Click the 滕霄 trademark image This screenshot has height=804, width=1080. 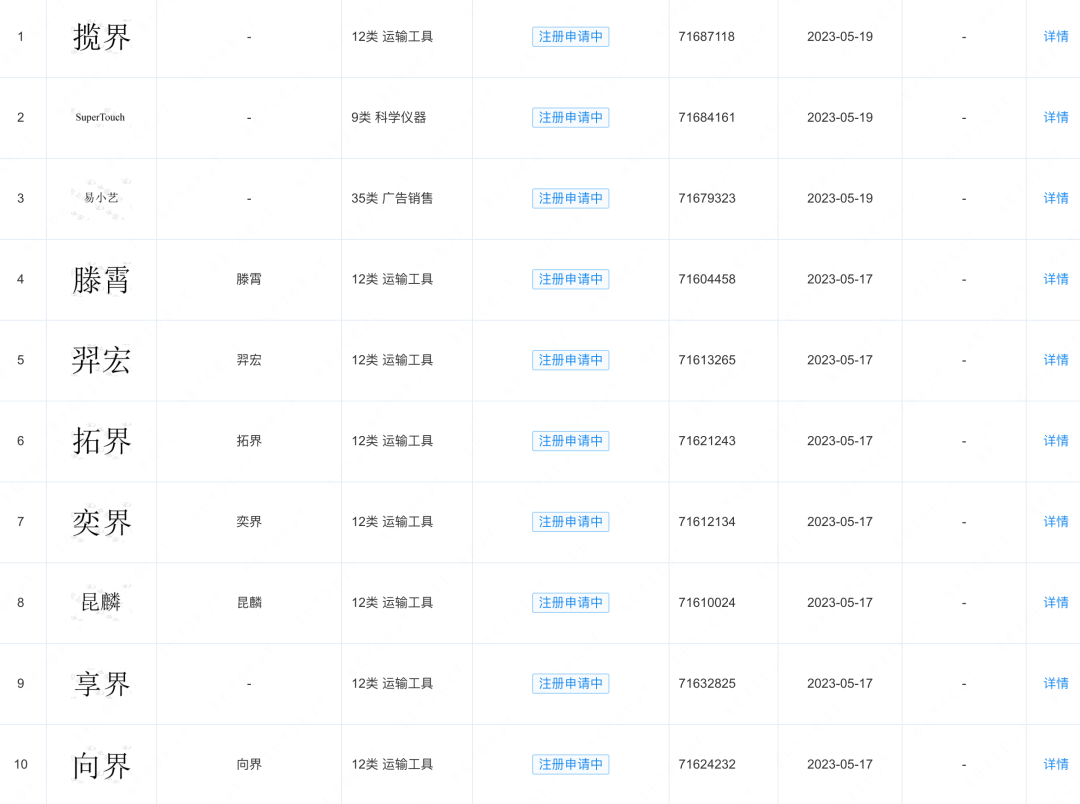click(x=101, y=279)
